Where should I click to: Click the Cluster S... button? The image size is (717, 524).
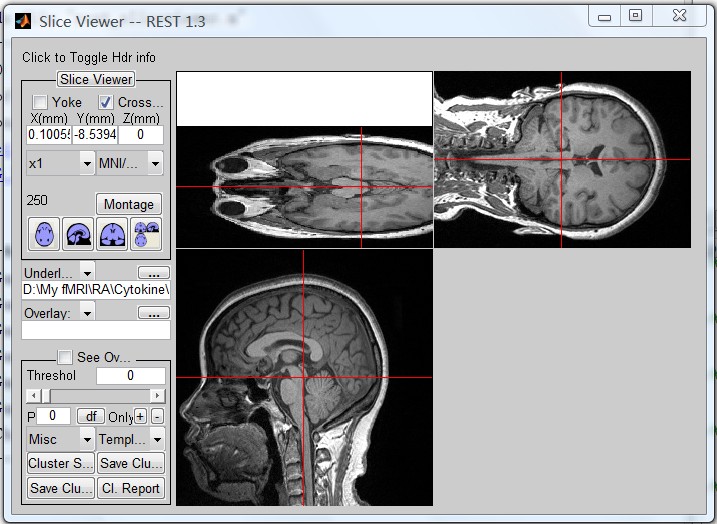point(61,463)
